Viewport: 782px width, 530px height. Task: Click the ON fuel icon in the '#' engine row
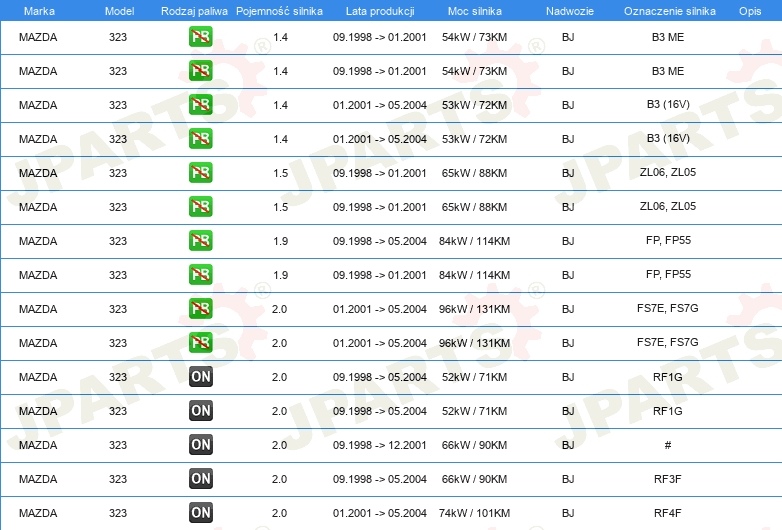coord(201,445)
